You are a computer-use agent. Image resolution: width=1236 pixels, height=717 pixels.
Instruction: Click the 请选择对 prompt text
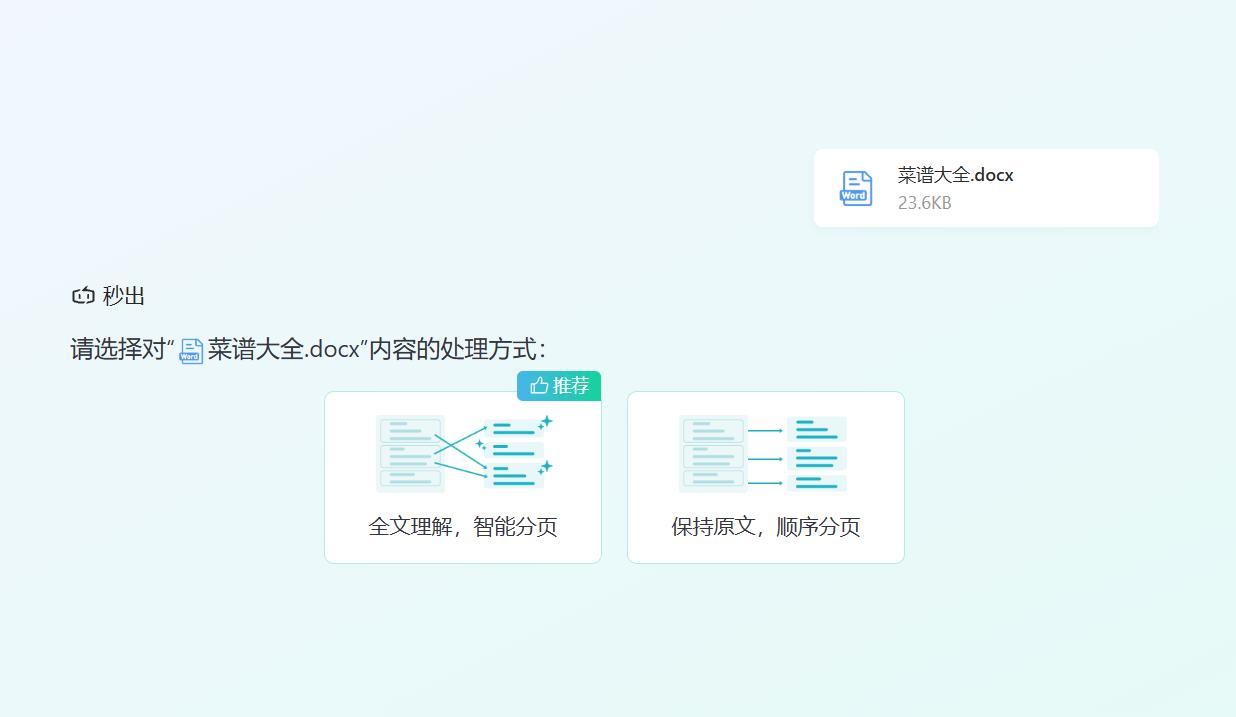[x=118, y=349]
